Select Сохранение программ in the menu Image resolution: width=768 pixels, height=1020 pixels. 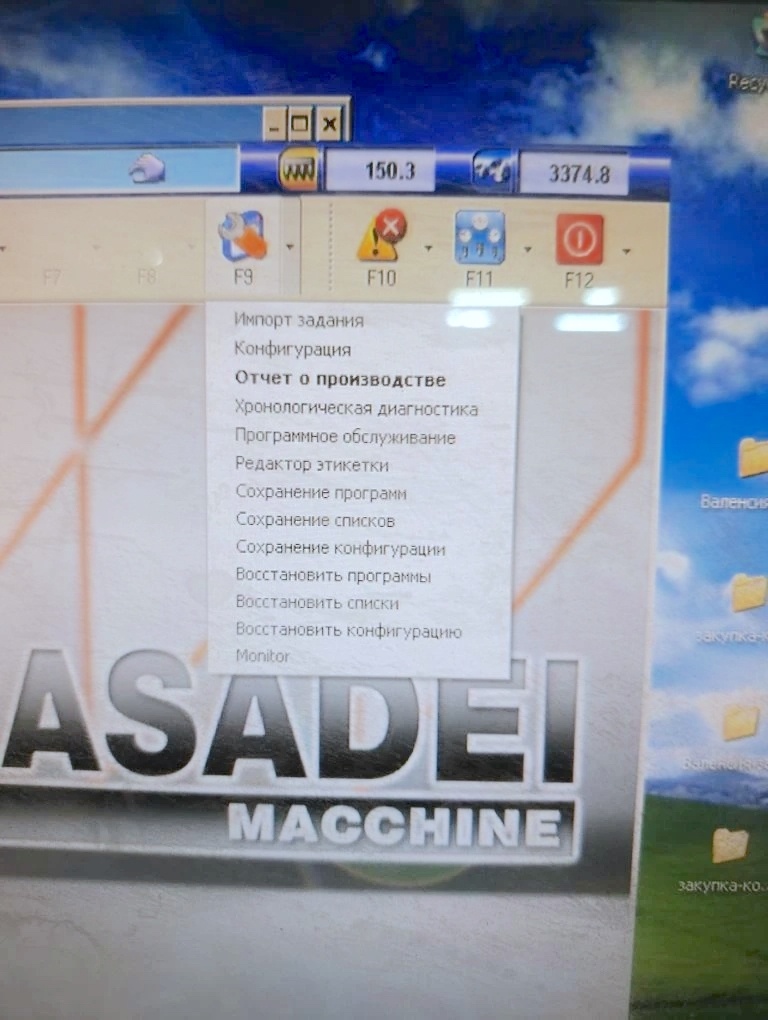[320, 493]
